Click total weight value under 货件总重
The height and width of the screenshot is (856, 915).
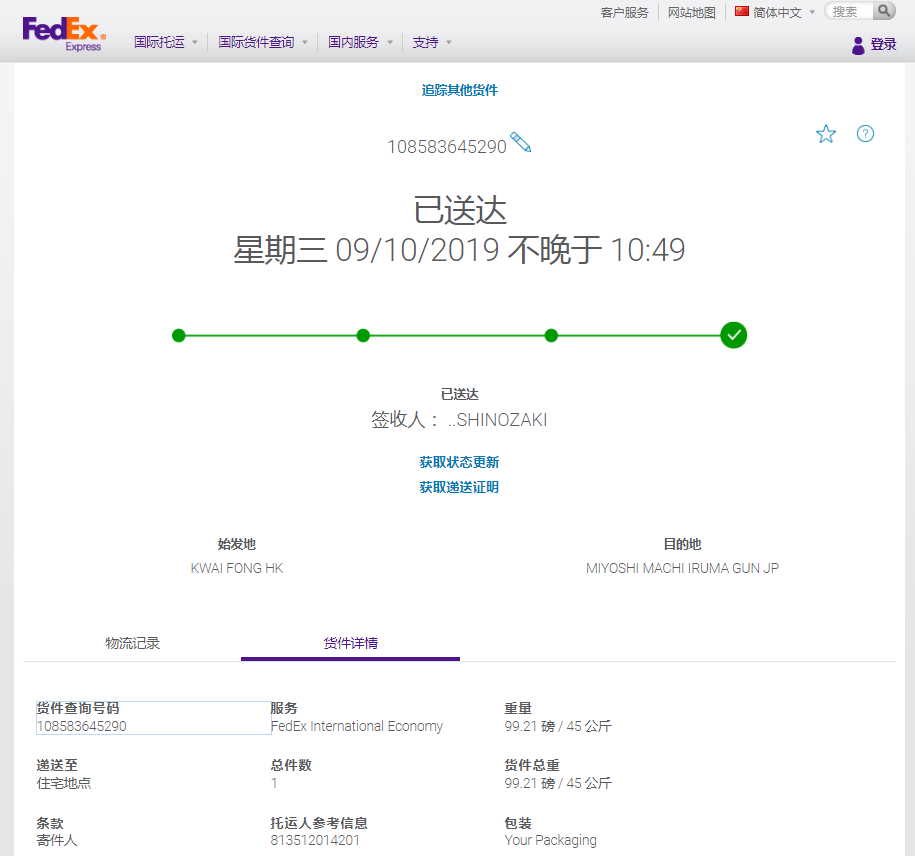pos(558,783)
